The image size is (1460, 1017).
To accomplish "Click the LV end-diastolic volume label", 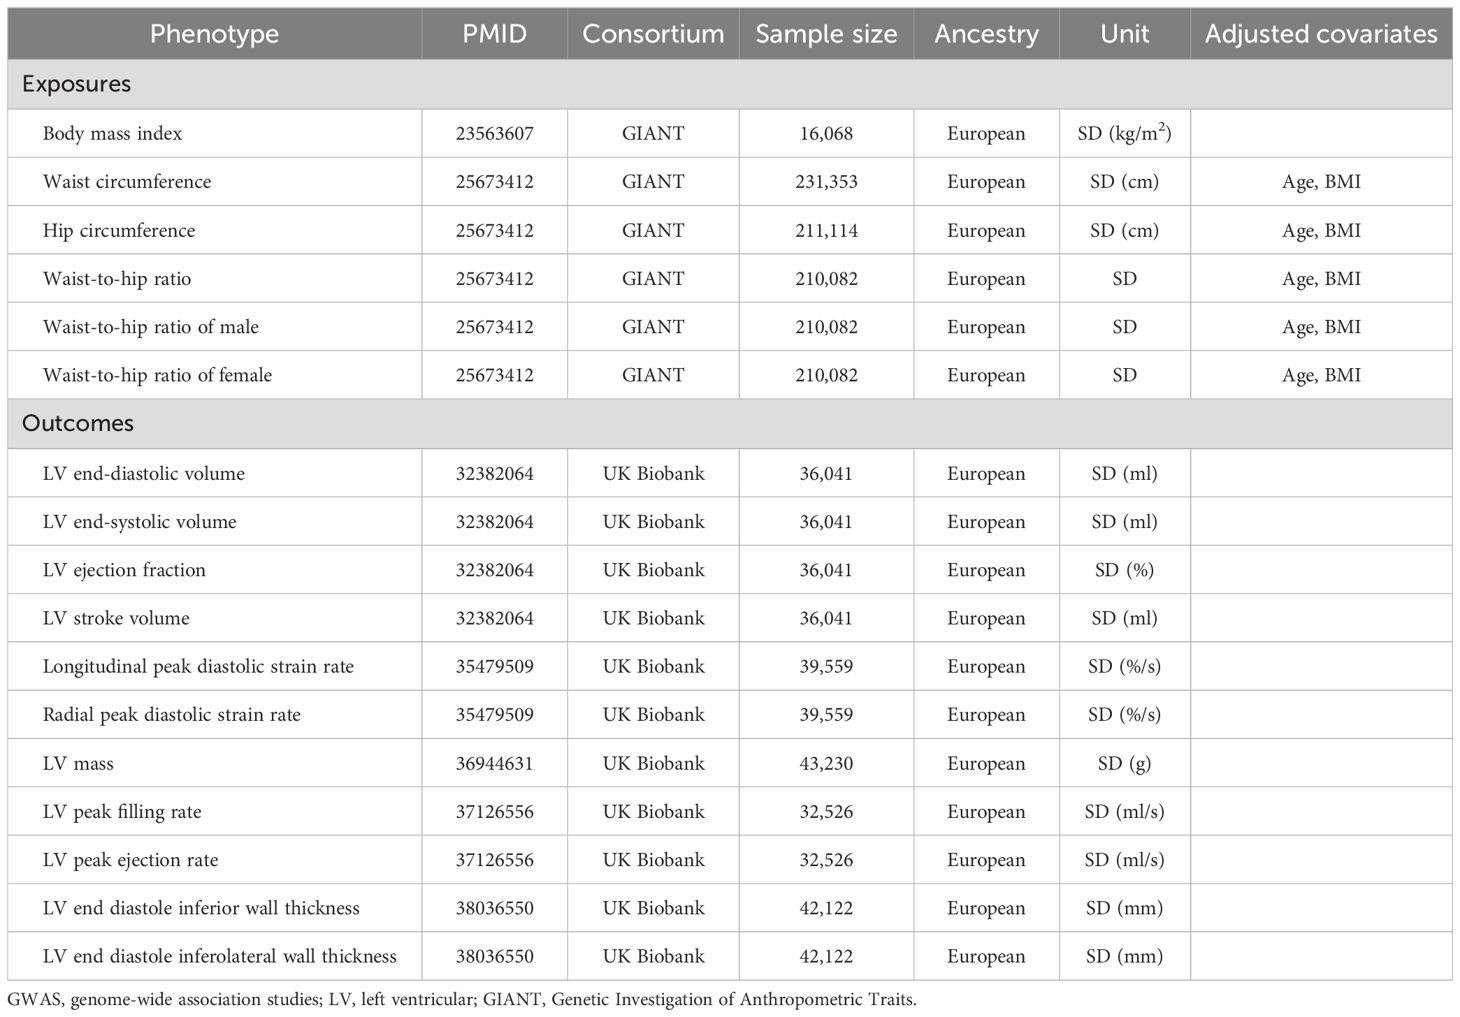I will tap(144, 473).
